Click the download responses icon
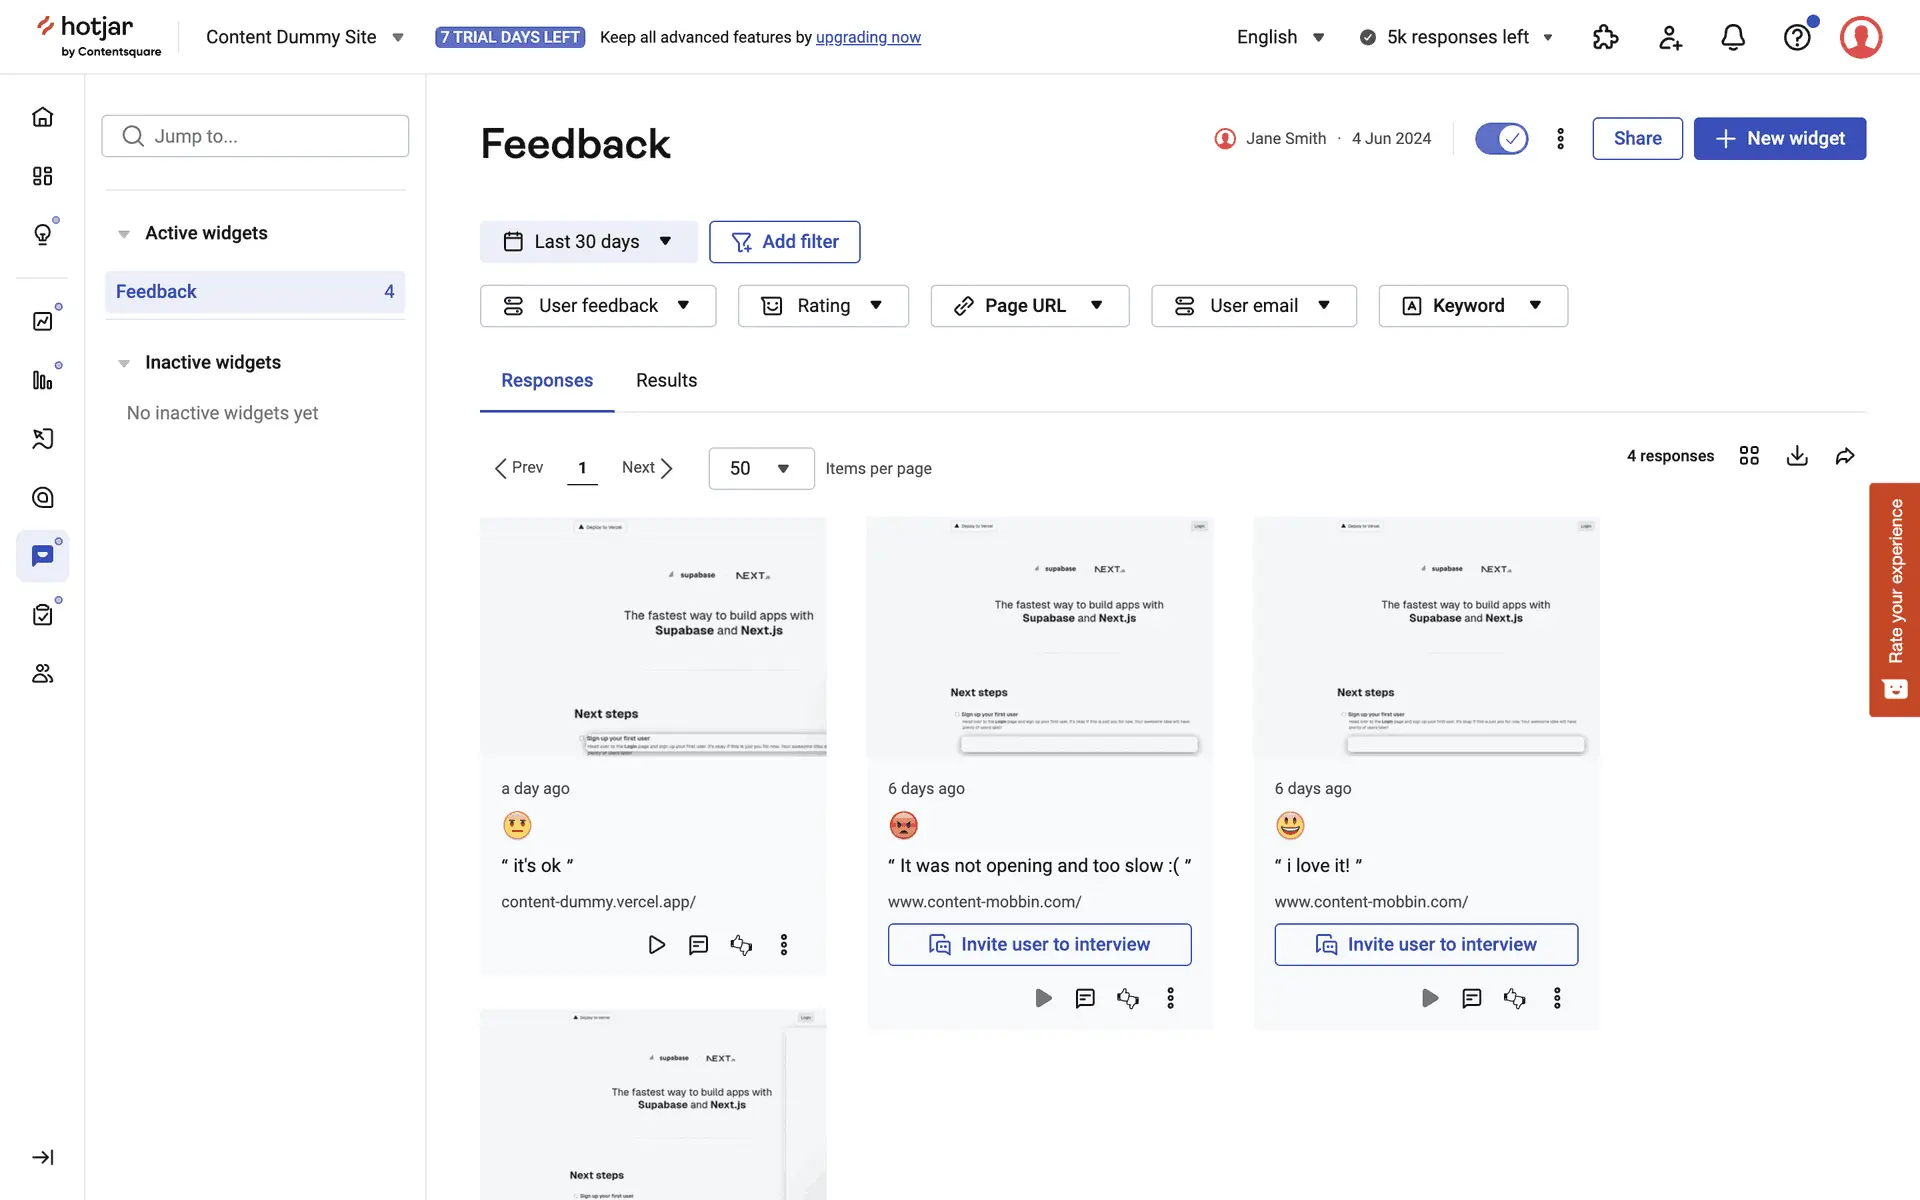1920x1200 pixels. (x=1797, y=456)
